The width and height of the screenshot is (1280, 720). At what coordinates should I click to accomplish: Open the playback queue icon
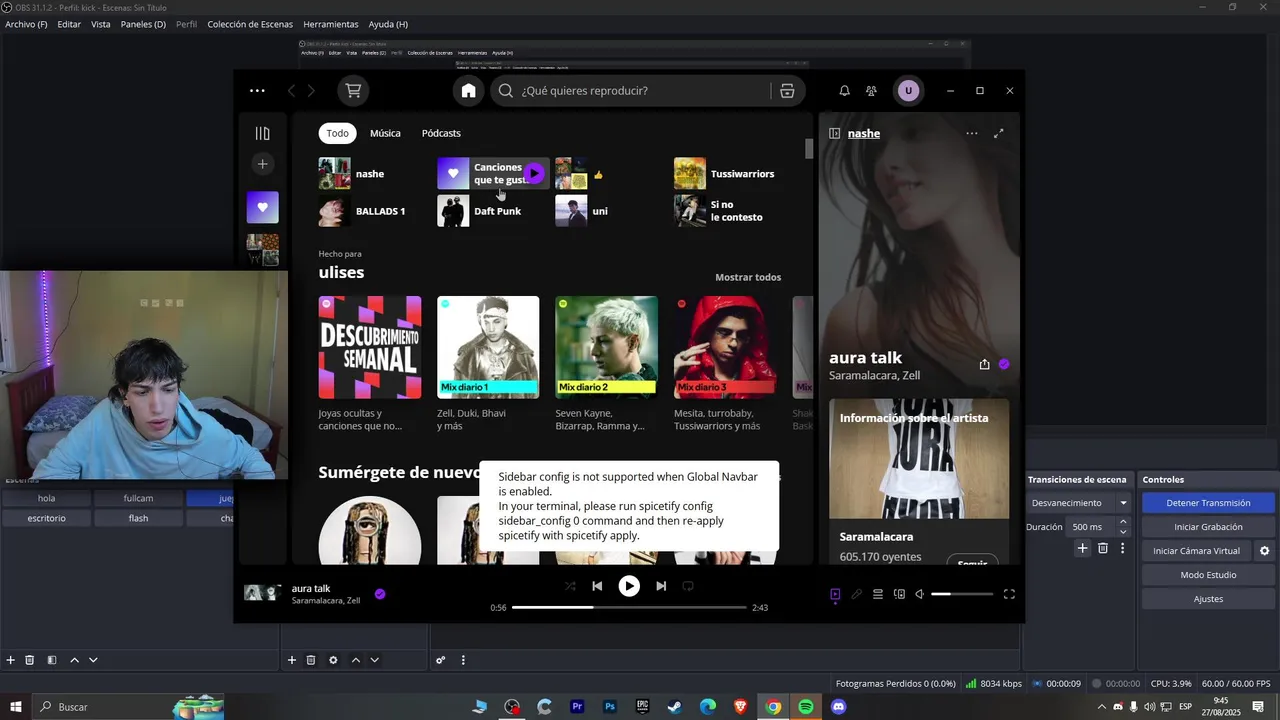tap(878, 594)
